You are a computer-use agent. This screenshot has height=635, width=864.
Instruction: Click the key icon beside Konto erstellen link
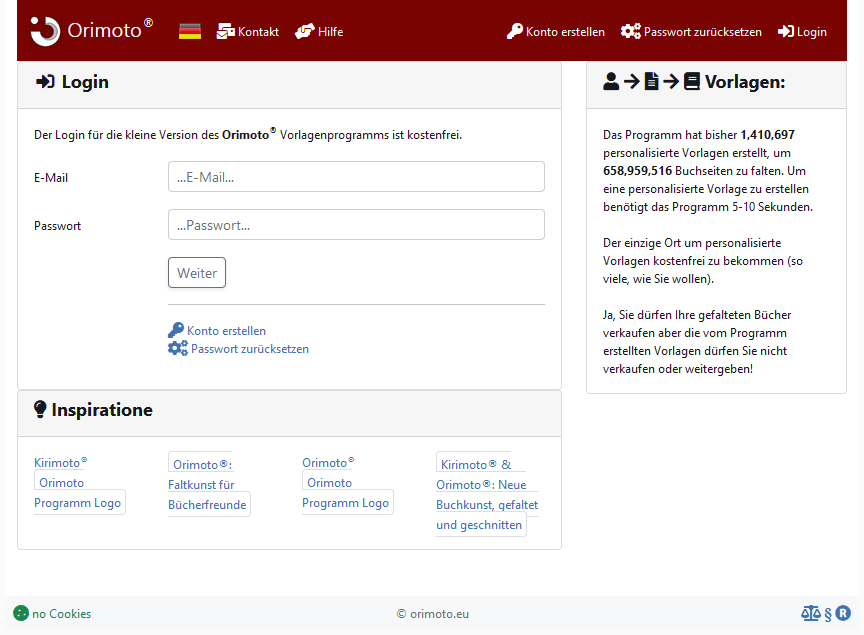point(176,330)
